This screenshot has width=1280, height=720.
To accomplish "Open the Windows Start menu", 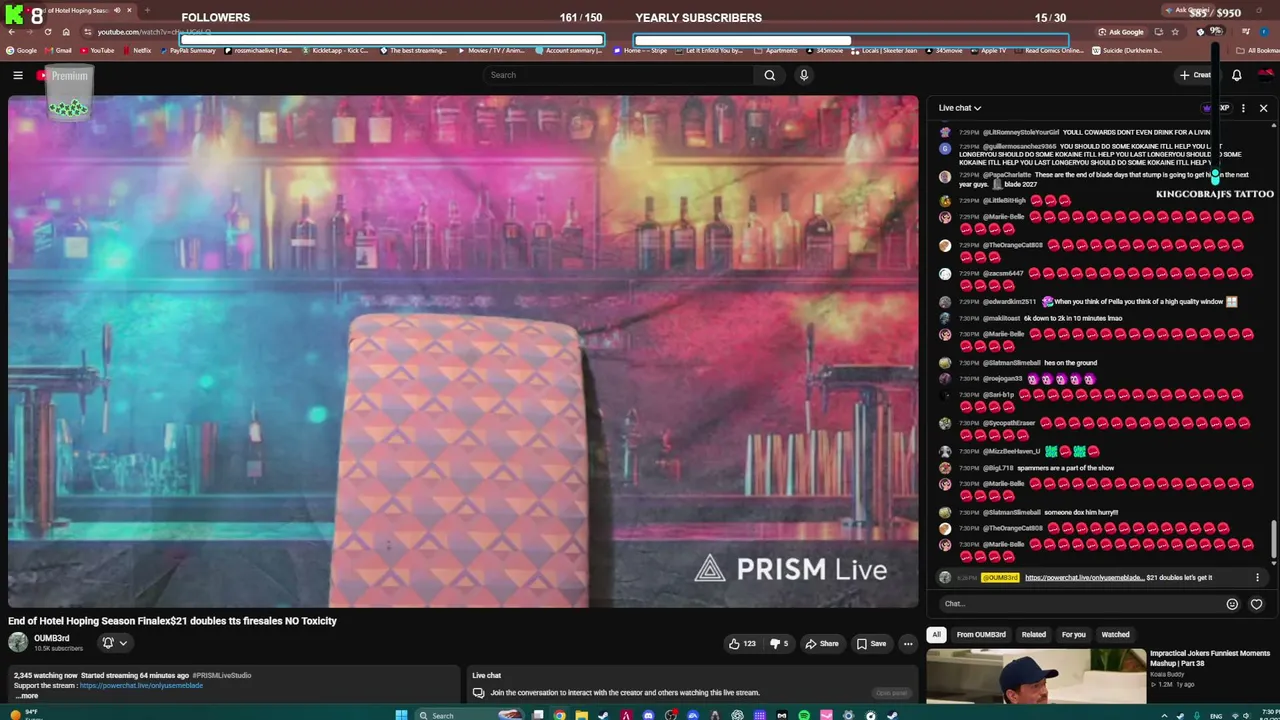I will tap(401, 715).
